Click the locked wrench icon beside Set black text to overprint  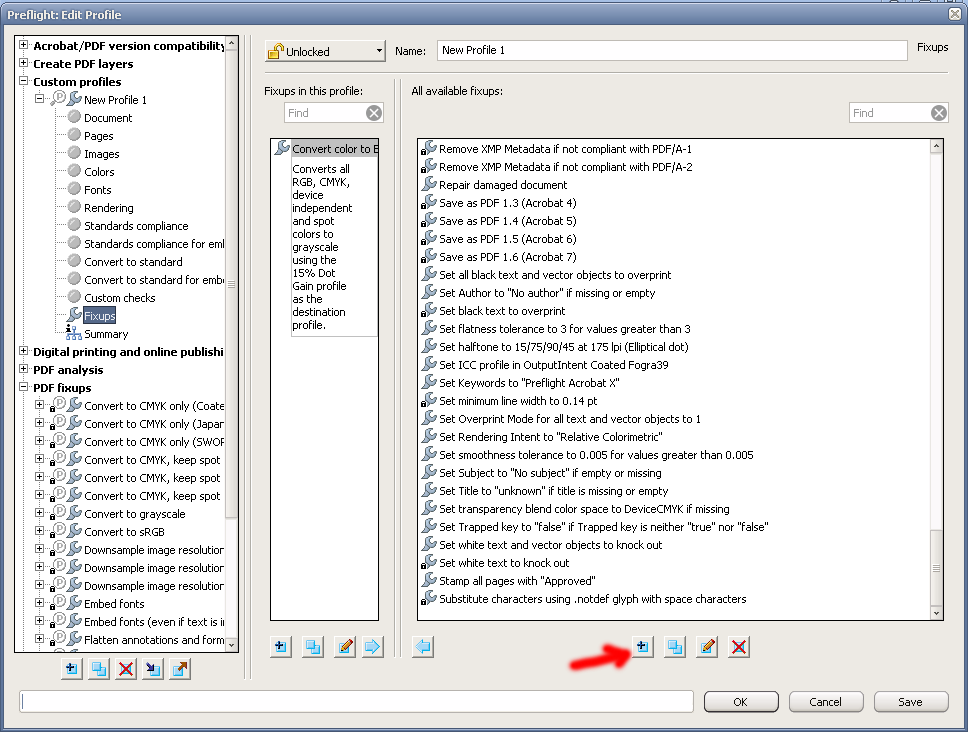(428, 310)
